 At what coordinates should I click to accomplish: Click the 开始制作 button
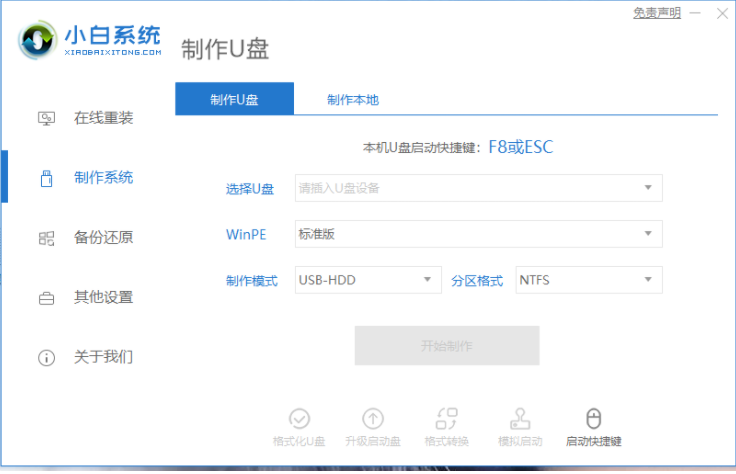(447, 346)
